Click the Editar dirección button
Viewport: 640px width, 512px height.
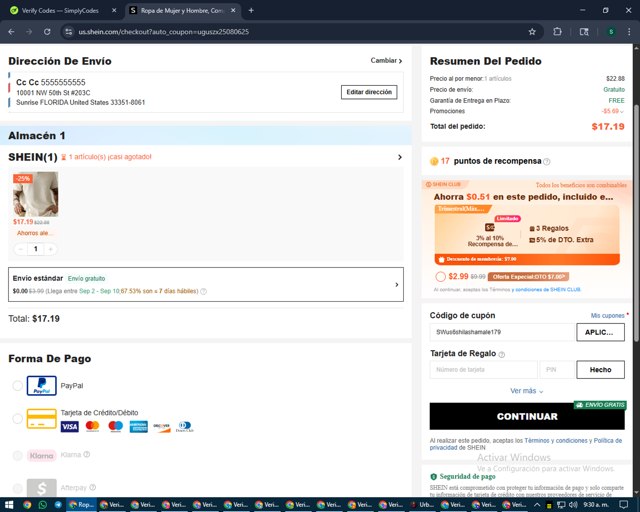369,92
